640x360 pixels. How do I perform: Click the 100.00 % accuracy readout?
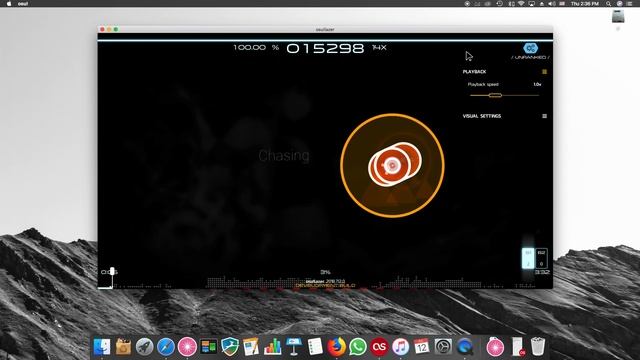[x=256, y=48]
